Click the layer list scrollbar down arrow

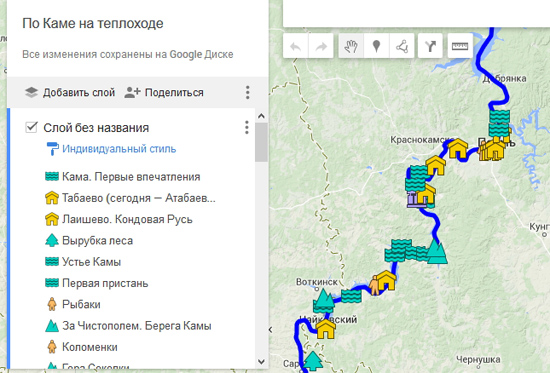(x=261, y=361)
